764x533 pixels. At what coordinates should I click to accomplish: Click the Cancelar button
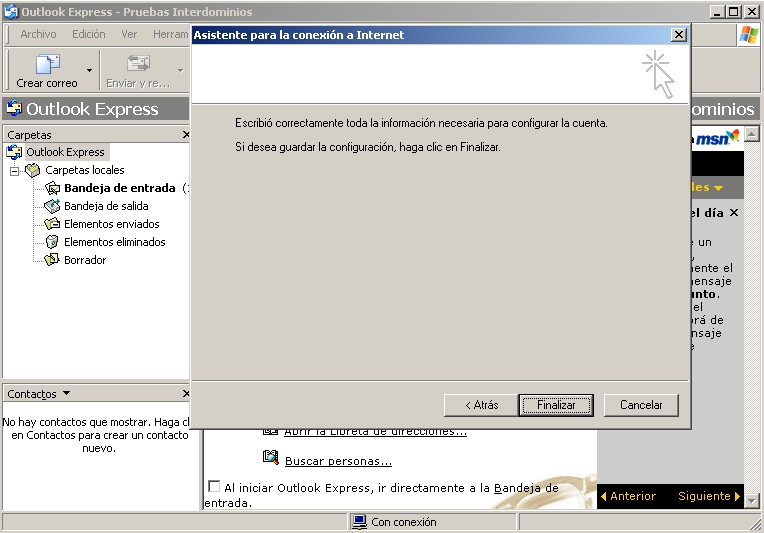point(641,405)
